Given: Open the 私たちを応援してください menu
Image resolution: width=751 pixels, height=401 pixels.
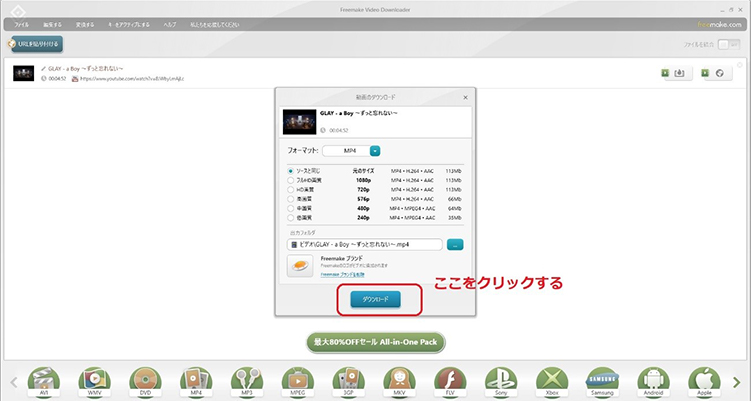Looking at the screenshot, I should coord(215,24).
